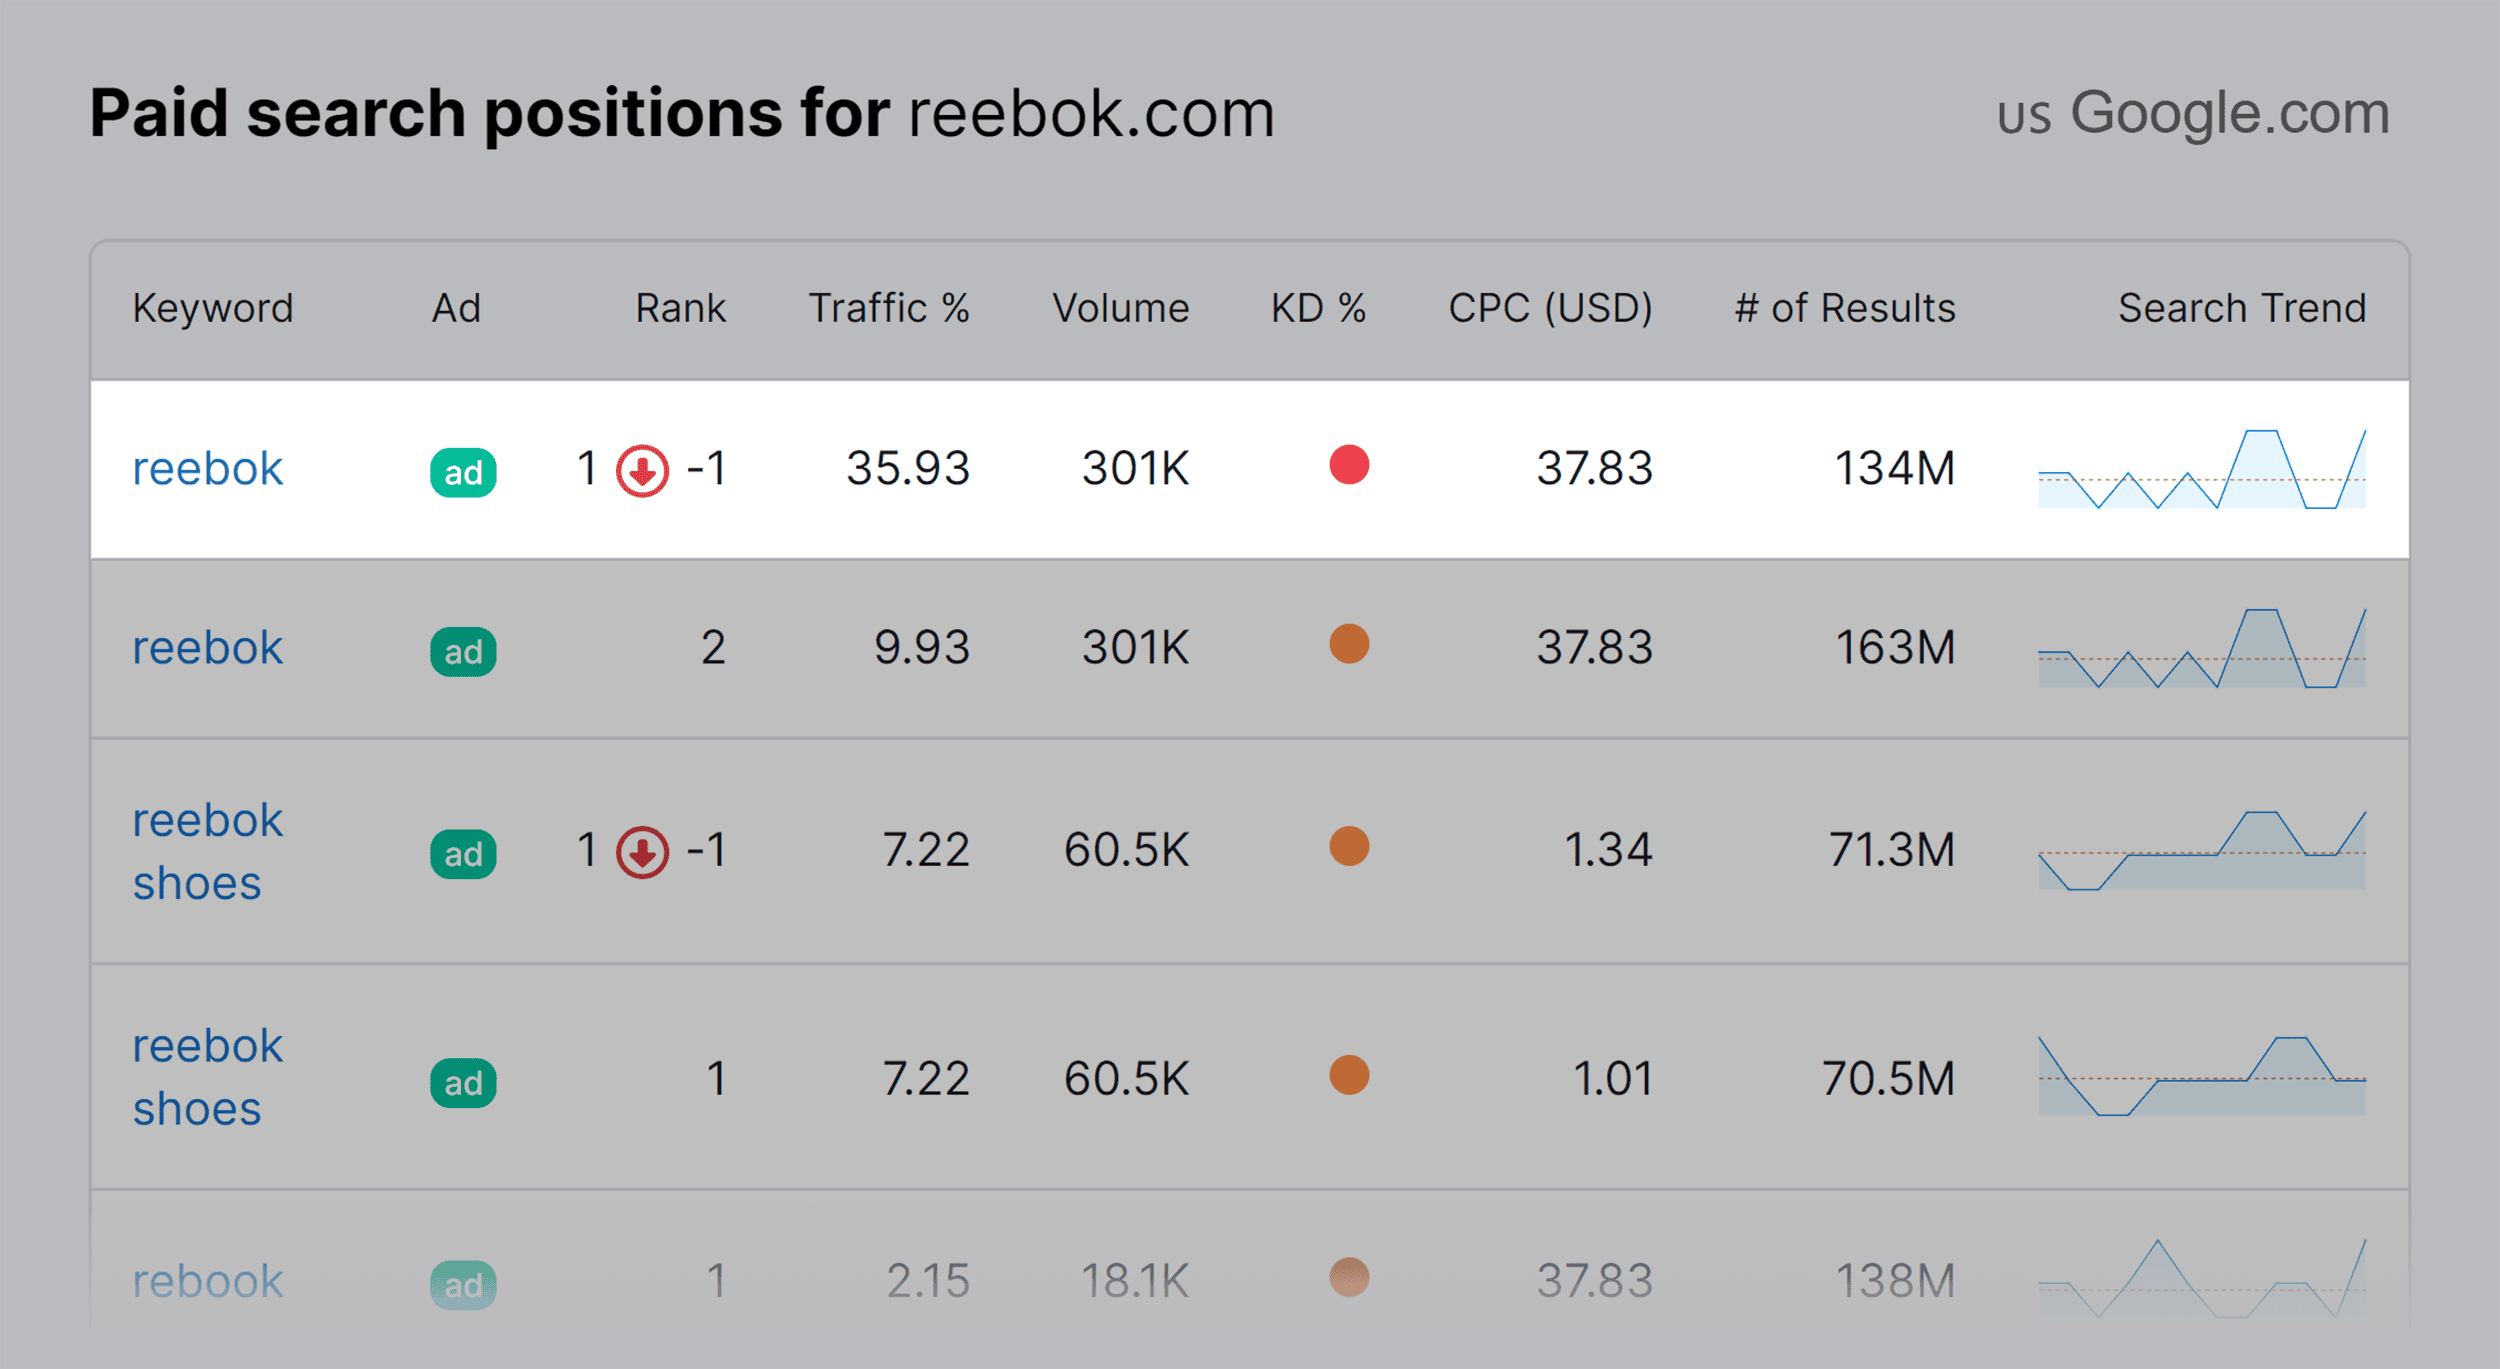This screenshot has height=1369, width=2500.
Task: Sort results by CPC (USD) column
Action: click(1548, 308)
